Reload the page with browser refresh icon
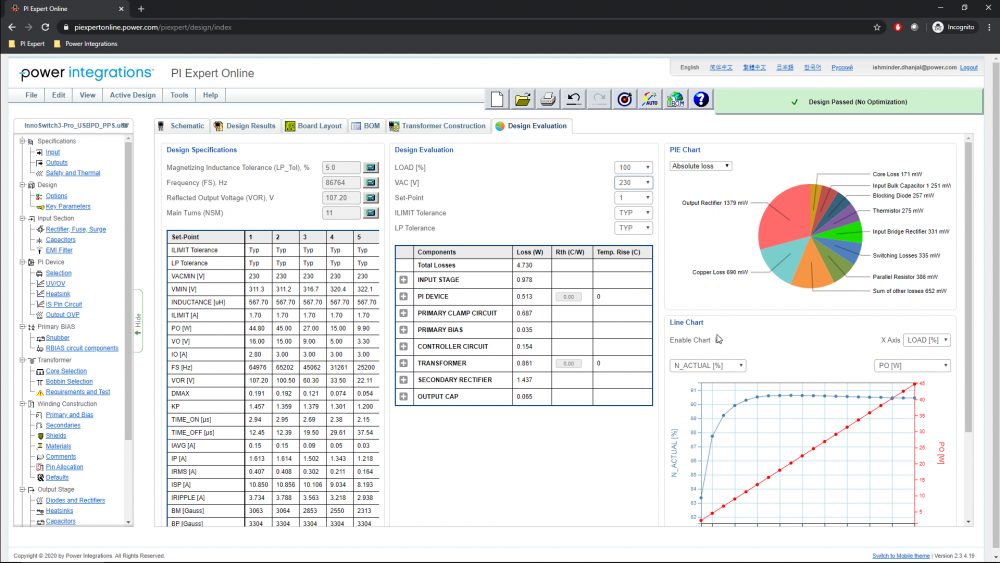This screenshot has width=1000, height=563. (45, 27)
